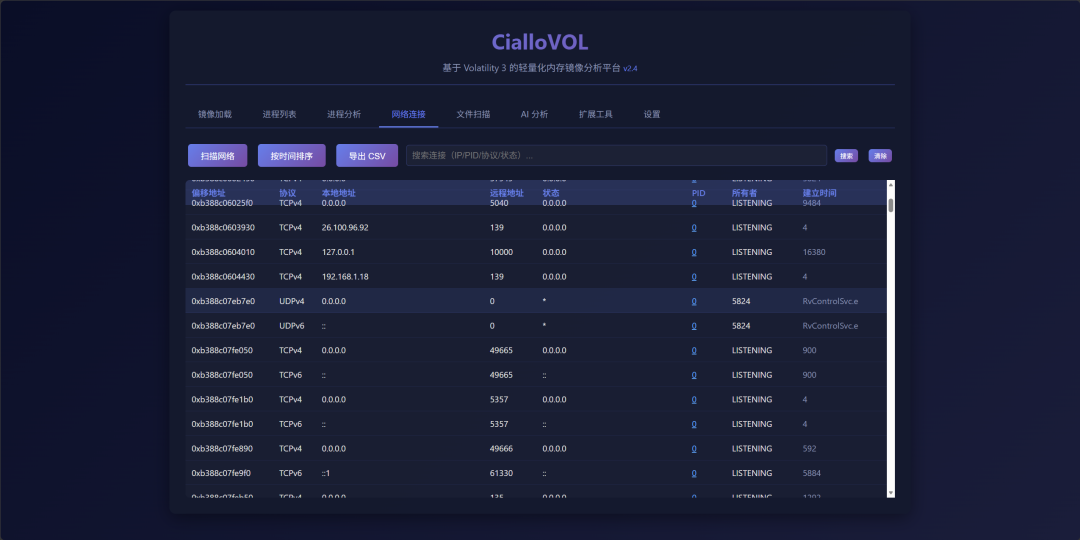This screenshot has width=1080, height=540.
Task: Open PID link in row 0xb388c0603930
Action: tap(694, 227)
